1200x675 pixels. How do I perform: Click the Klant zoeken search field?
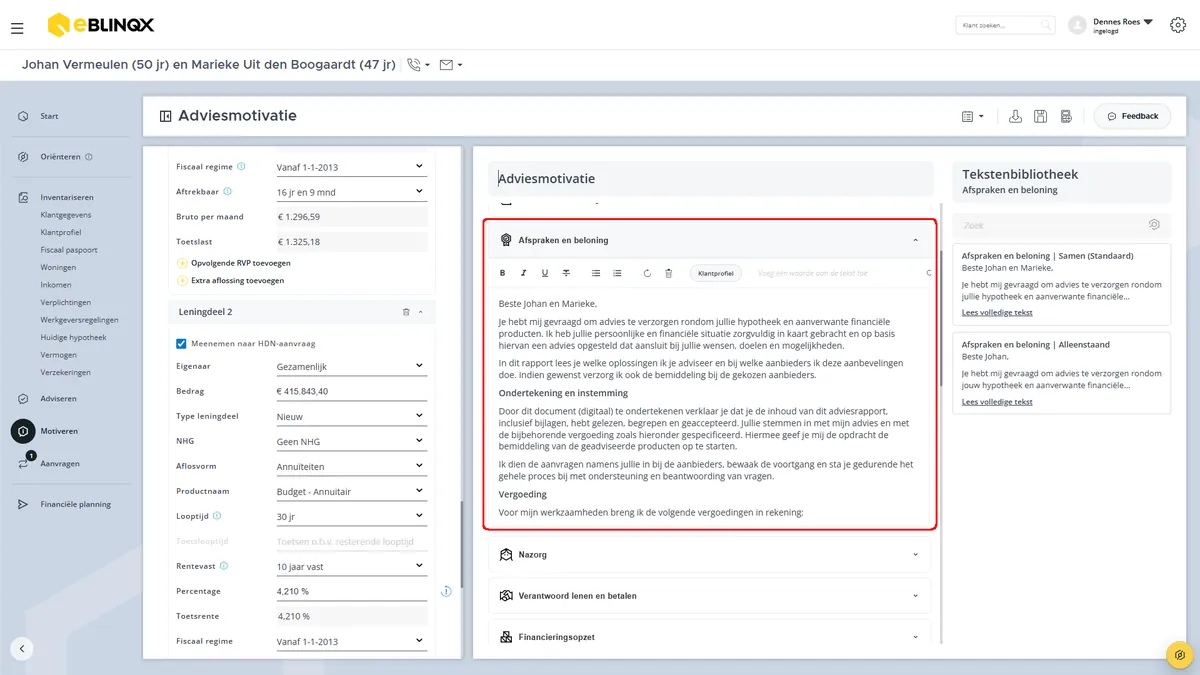pyautogui.click(x=1006, y=25)
